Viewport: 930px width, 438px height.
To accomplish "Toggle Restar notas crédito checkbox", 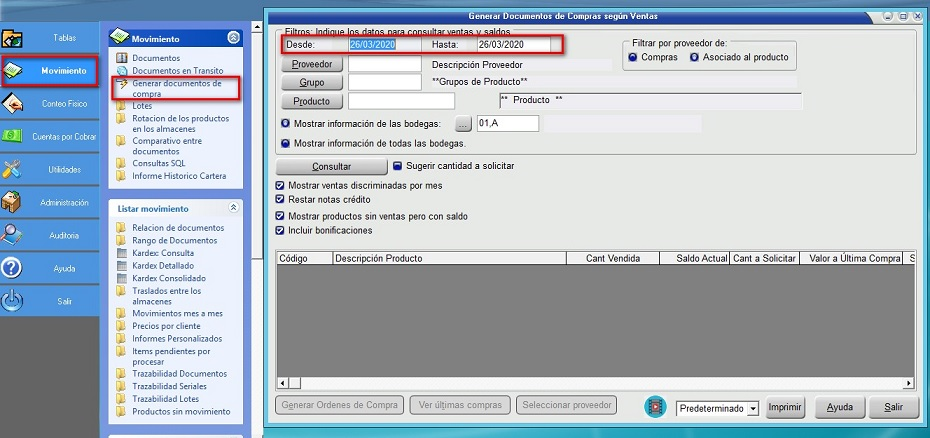I will [x=280, y=200].
